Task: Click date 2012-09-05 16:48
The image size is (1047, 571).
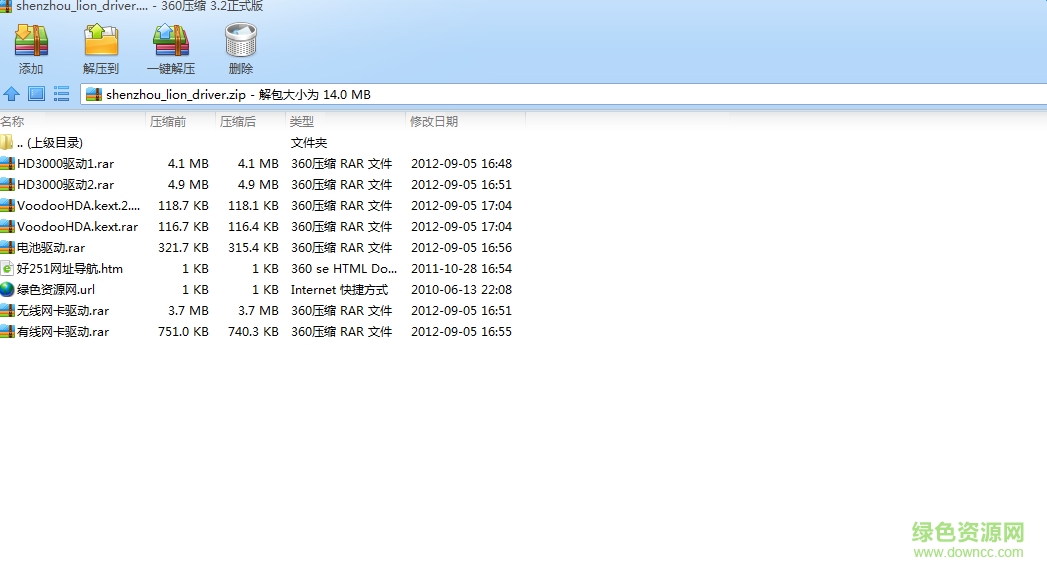Action: (461, 164)
